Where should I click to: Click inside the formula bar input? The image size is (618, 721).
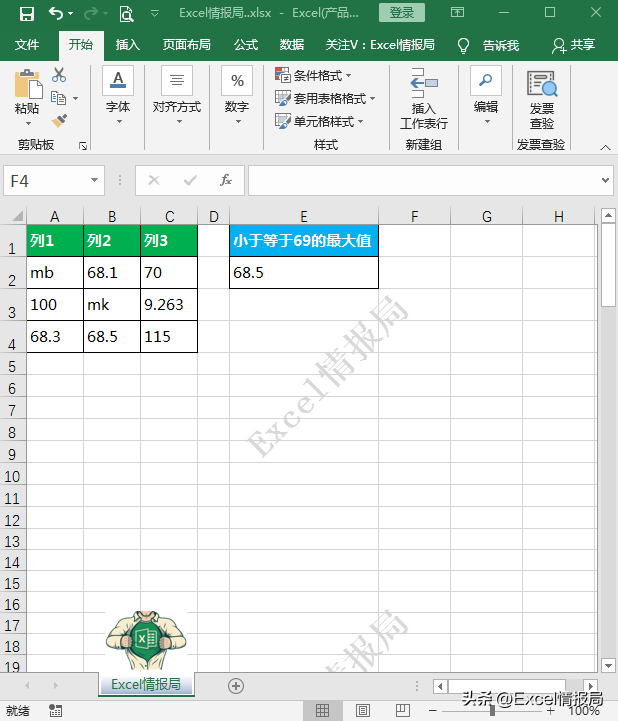pyautogui.click(x=423, y=181)
